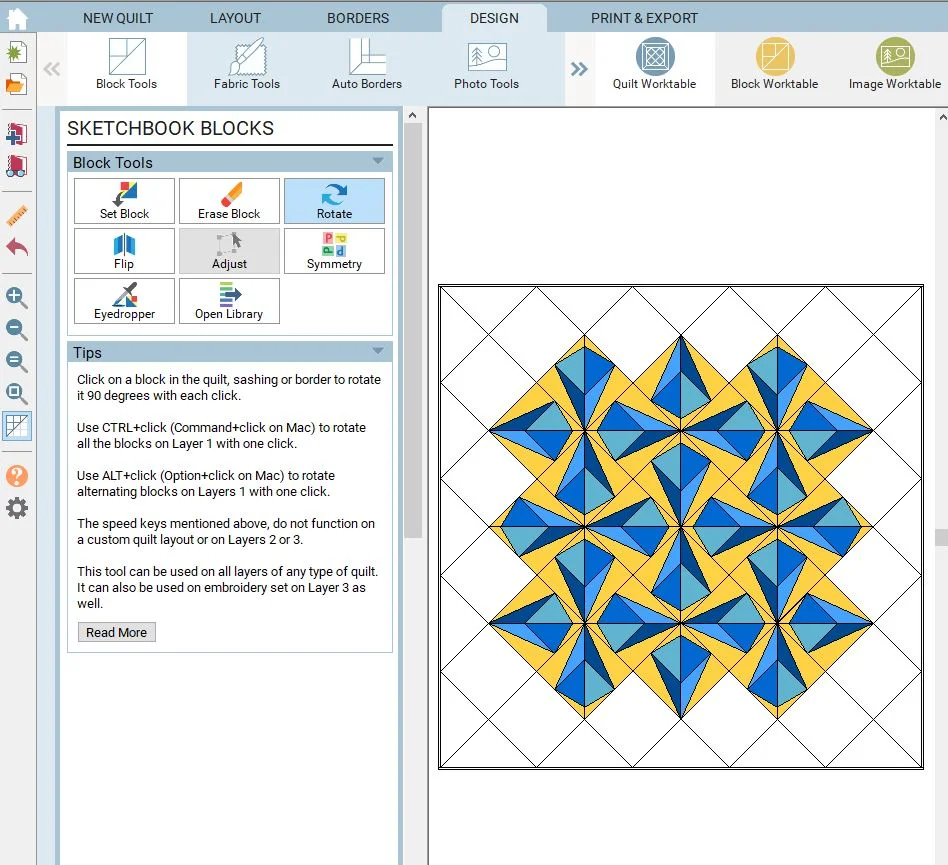Choose the Erase Block tool
The image size is (948, 865).
point(229,201)
